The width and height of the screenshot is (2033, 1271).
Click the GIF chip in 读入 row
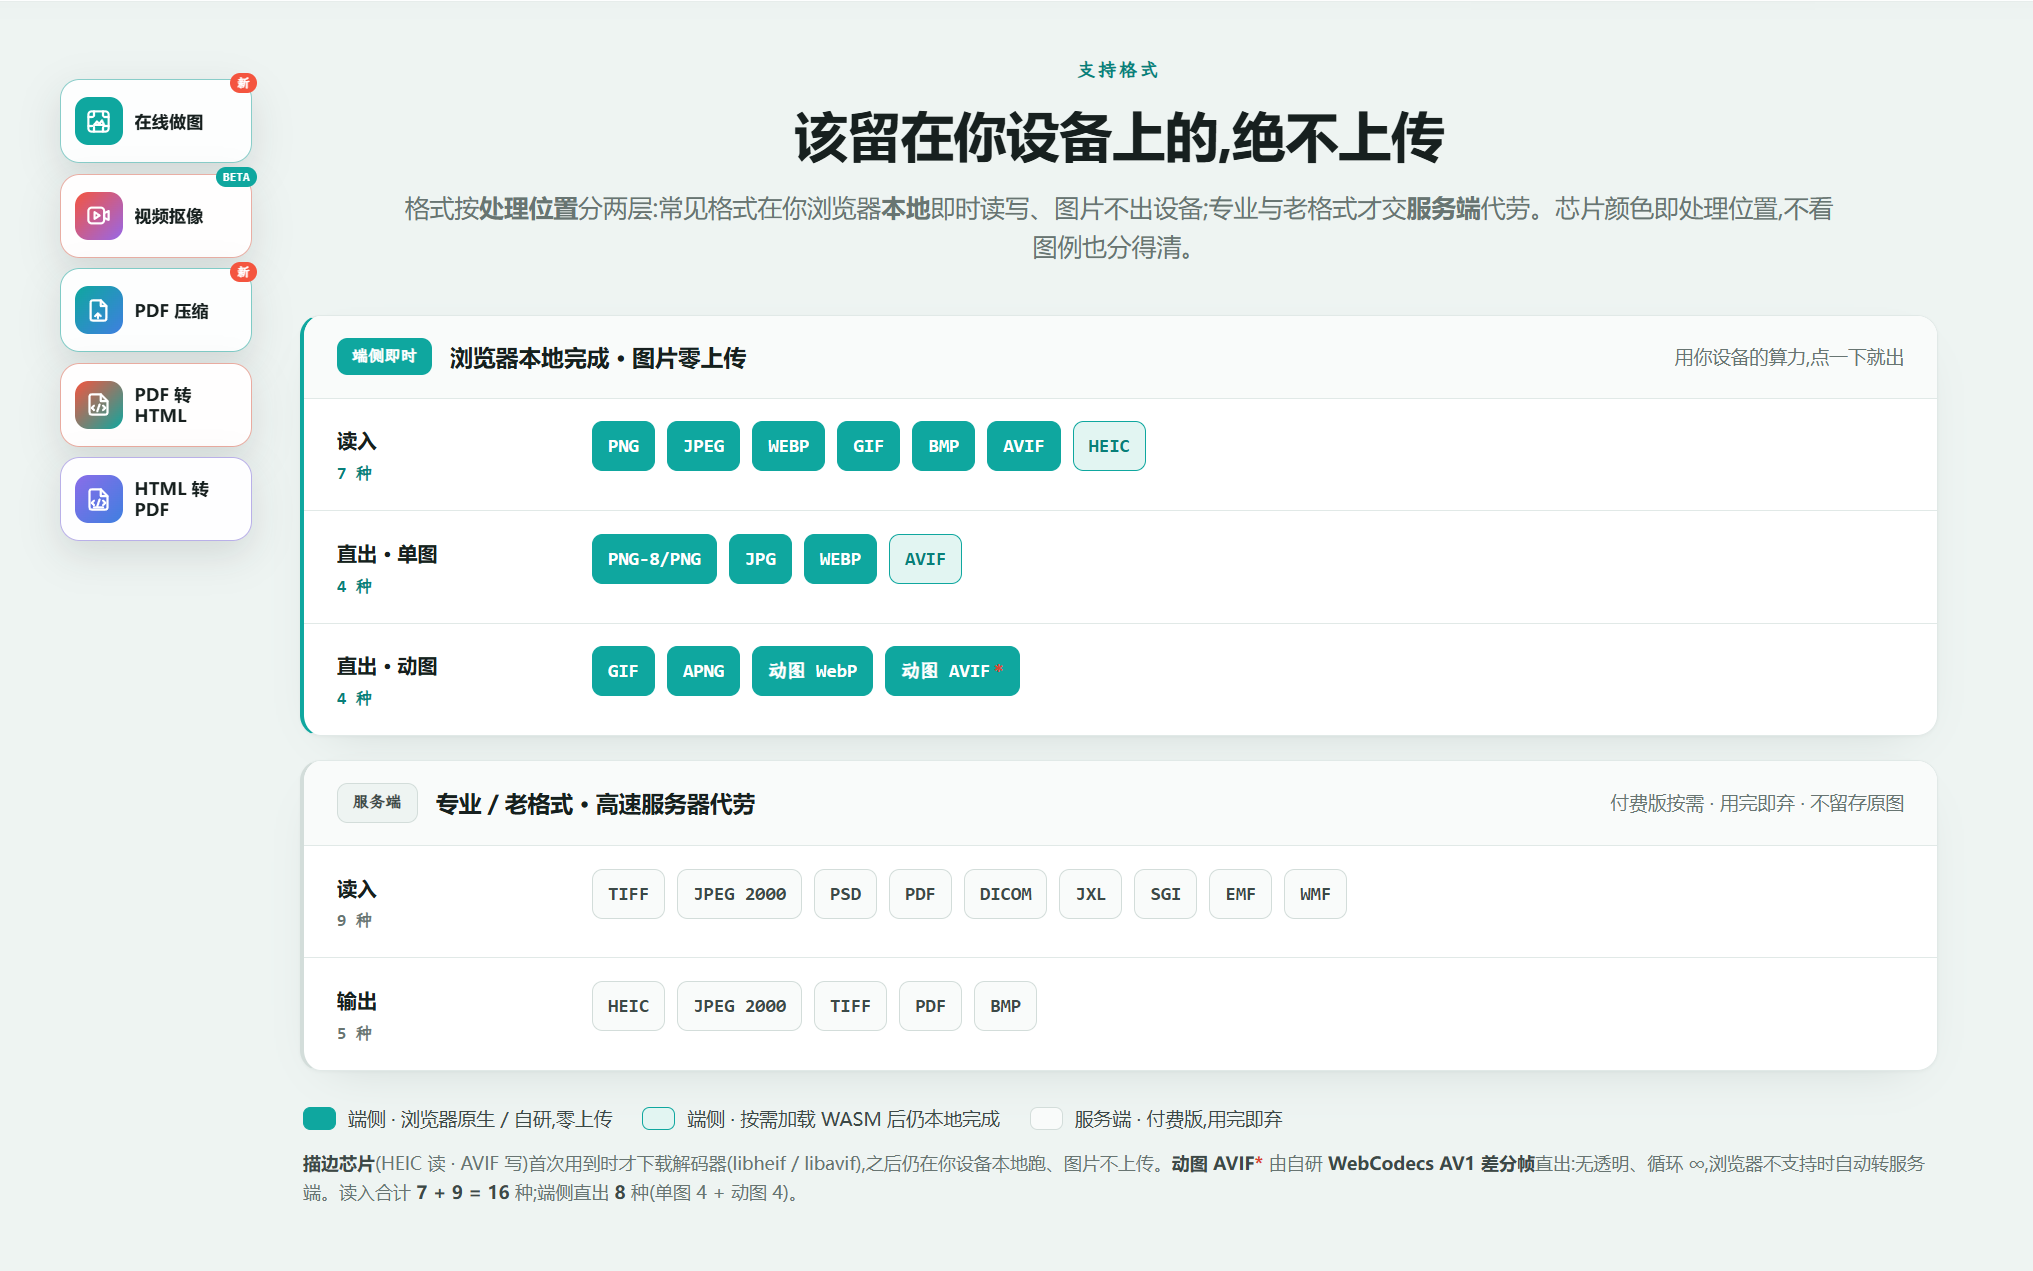(868, 446)
